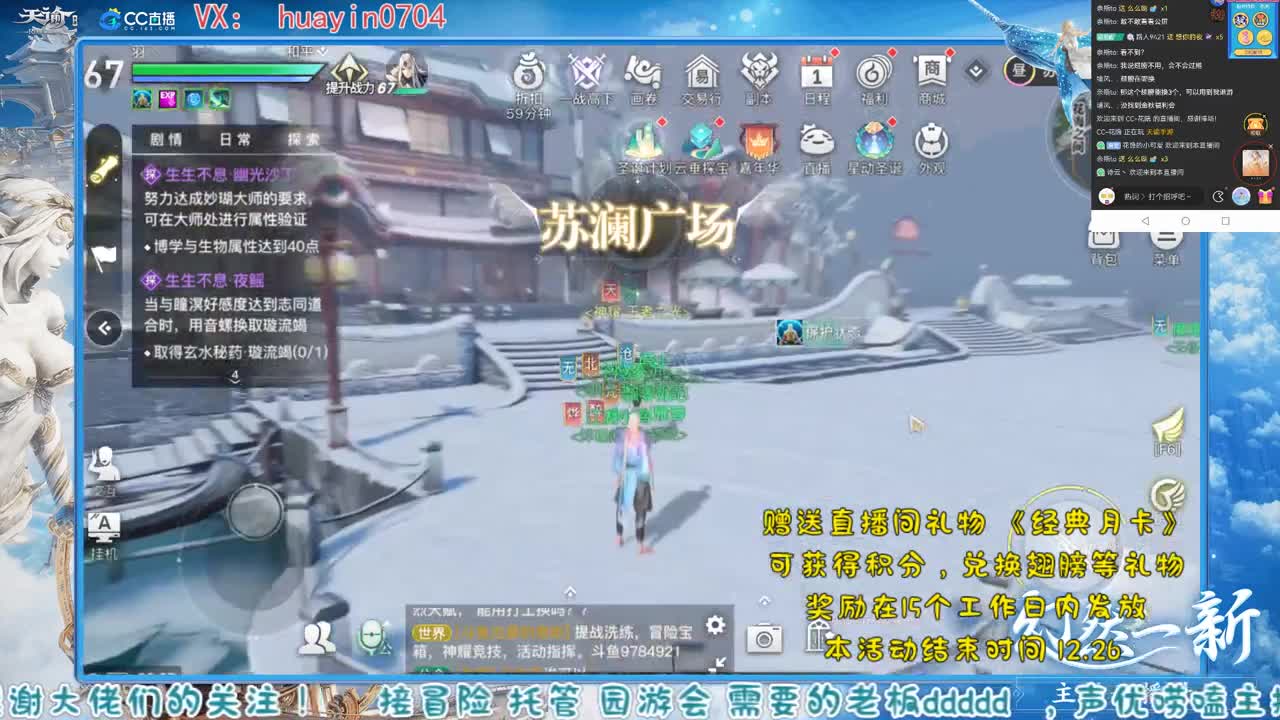This screenshot has height=720, width=1280.
Task: Click the 护法 NPC nameplate
Action: tap(819, 333)
